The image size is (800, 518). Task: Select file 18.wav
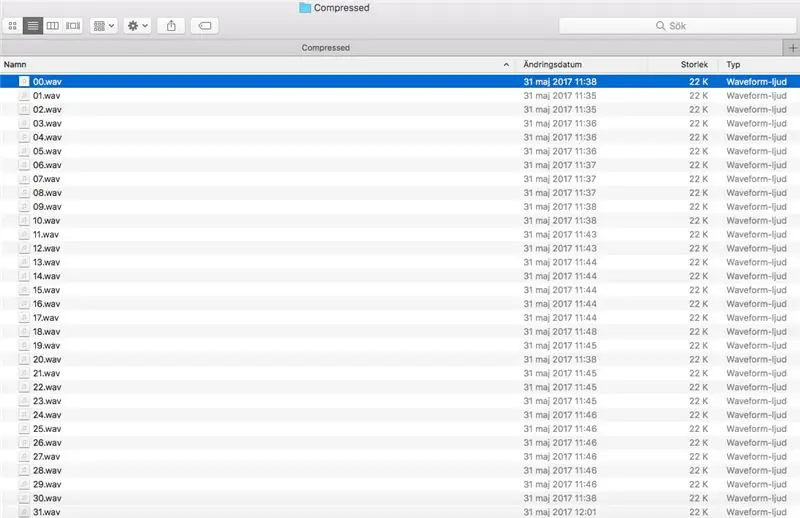(400, 331)
